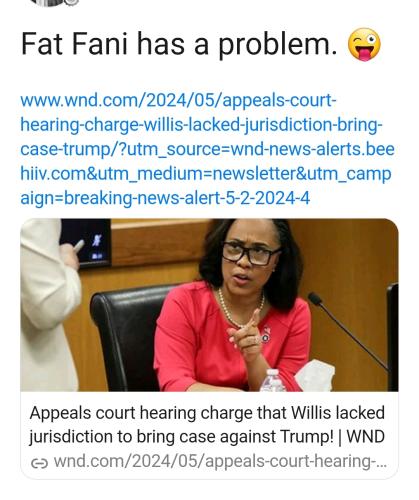Viewport: 419px width, 500px height.
Task: Click link line starting 'case-trump/?utm_source'
Action: coord(207,149)
